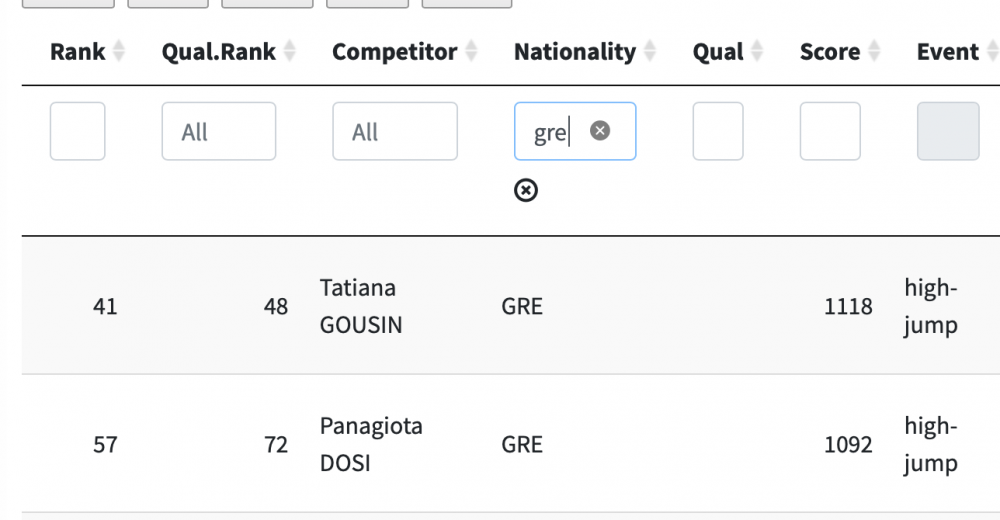The width and height of the screenshot is (1000, 520).
Task: Click the Qual column sort arrows
Action: 757,52
